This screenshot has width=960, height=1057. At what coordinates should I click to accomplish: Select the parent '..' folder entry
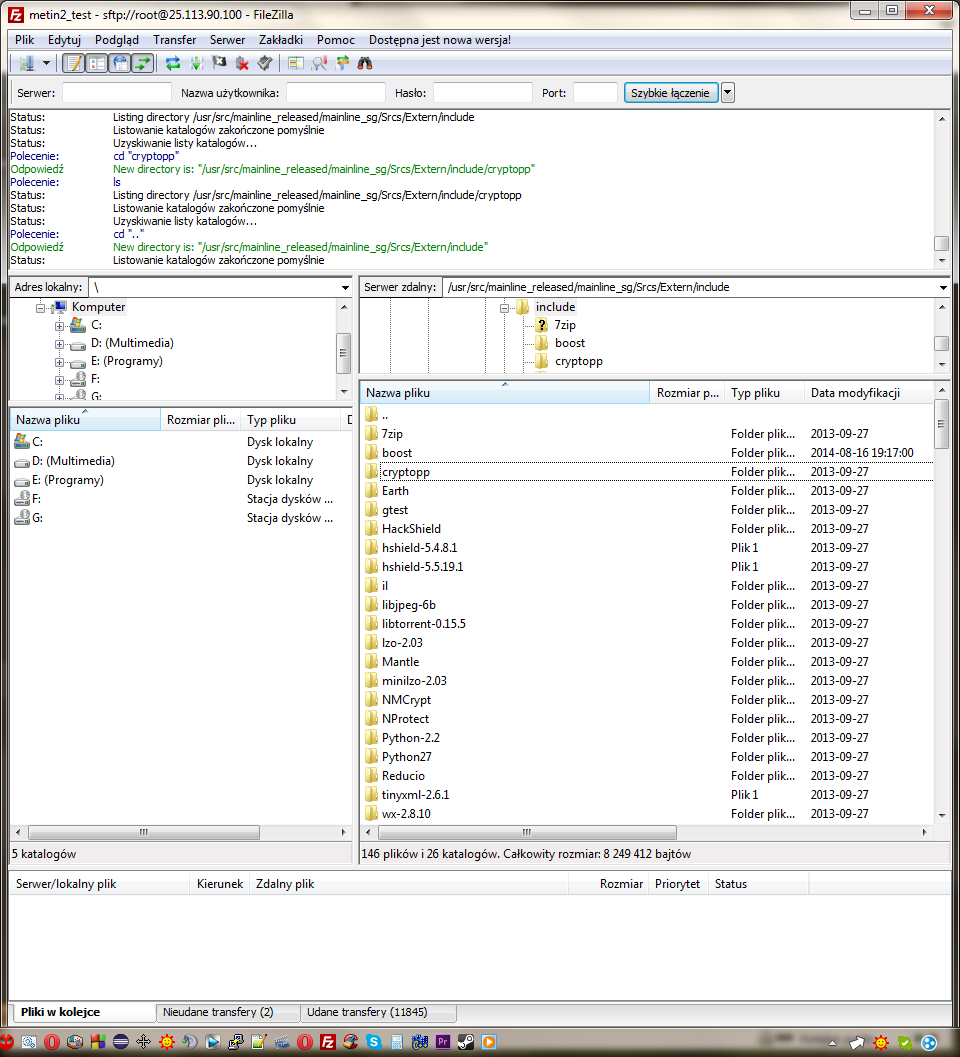pyautogui.click(x=384, y=415)
